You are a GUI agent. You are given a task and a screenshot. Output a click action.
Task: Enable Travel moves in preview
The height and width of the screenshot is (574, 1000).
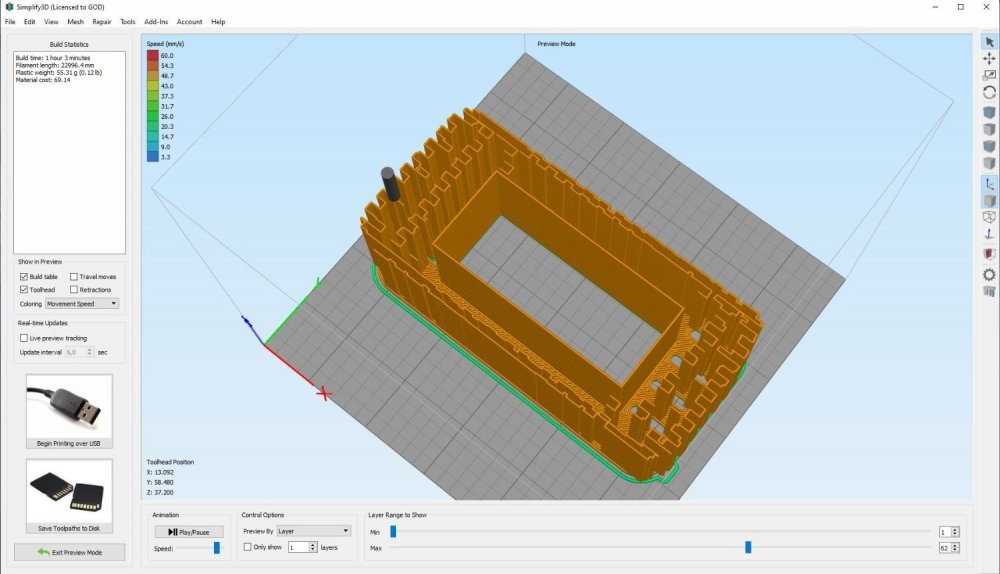[74, 276]
